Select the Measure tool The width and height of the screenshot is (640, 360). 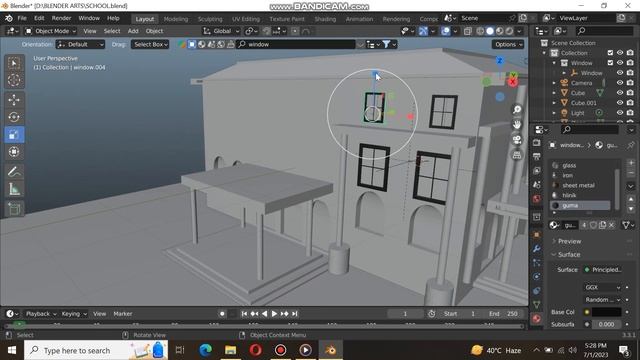[14, 189]
